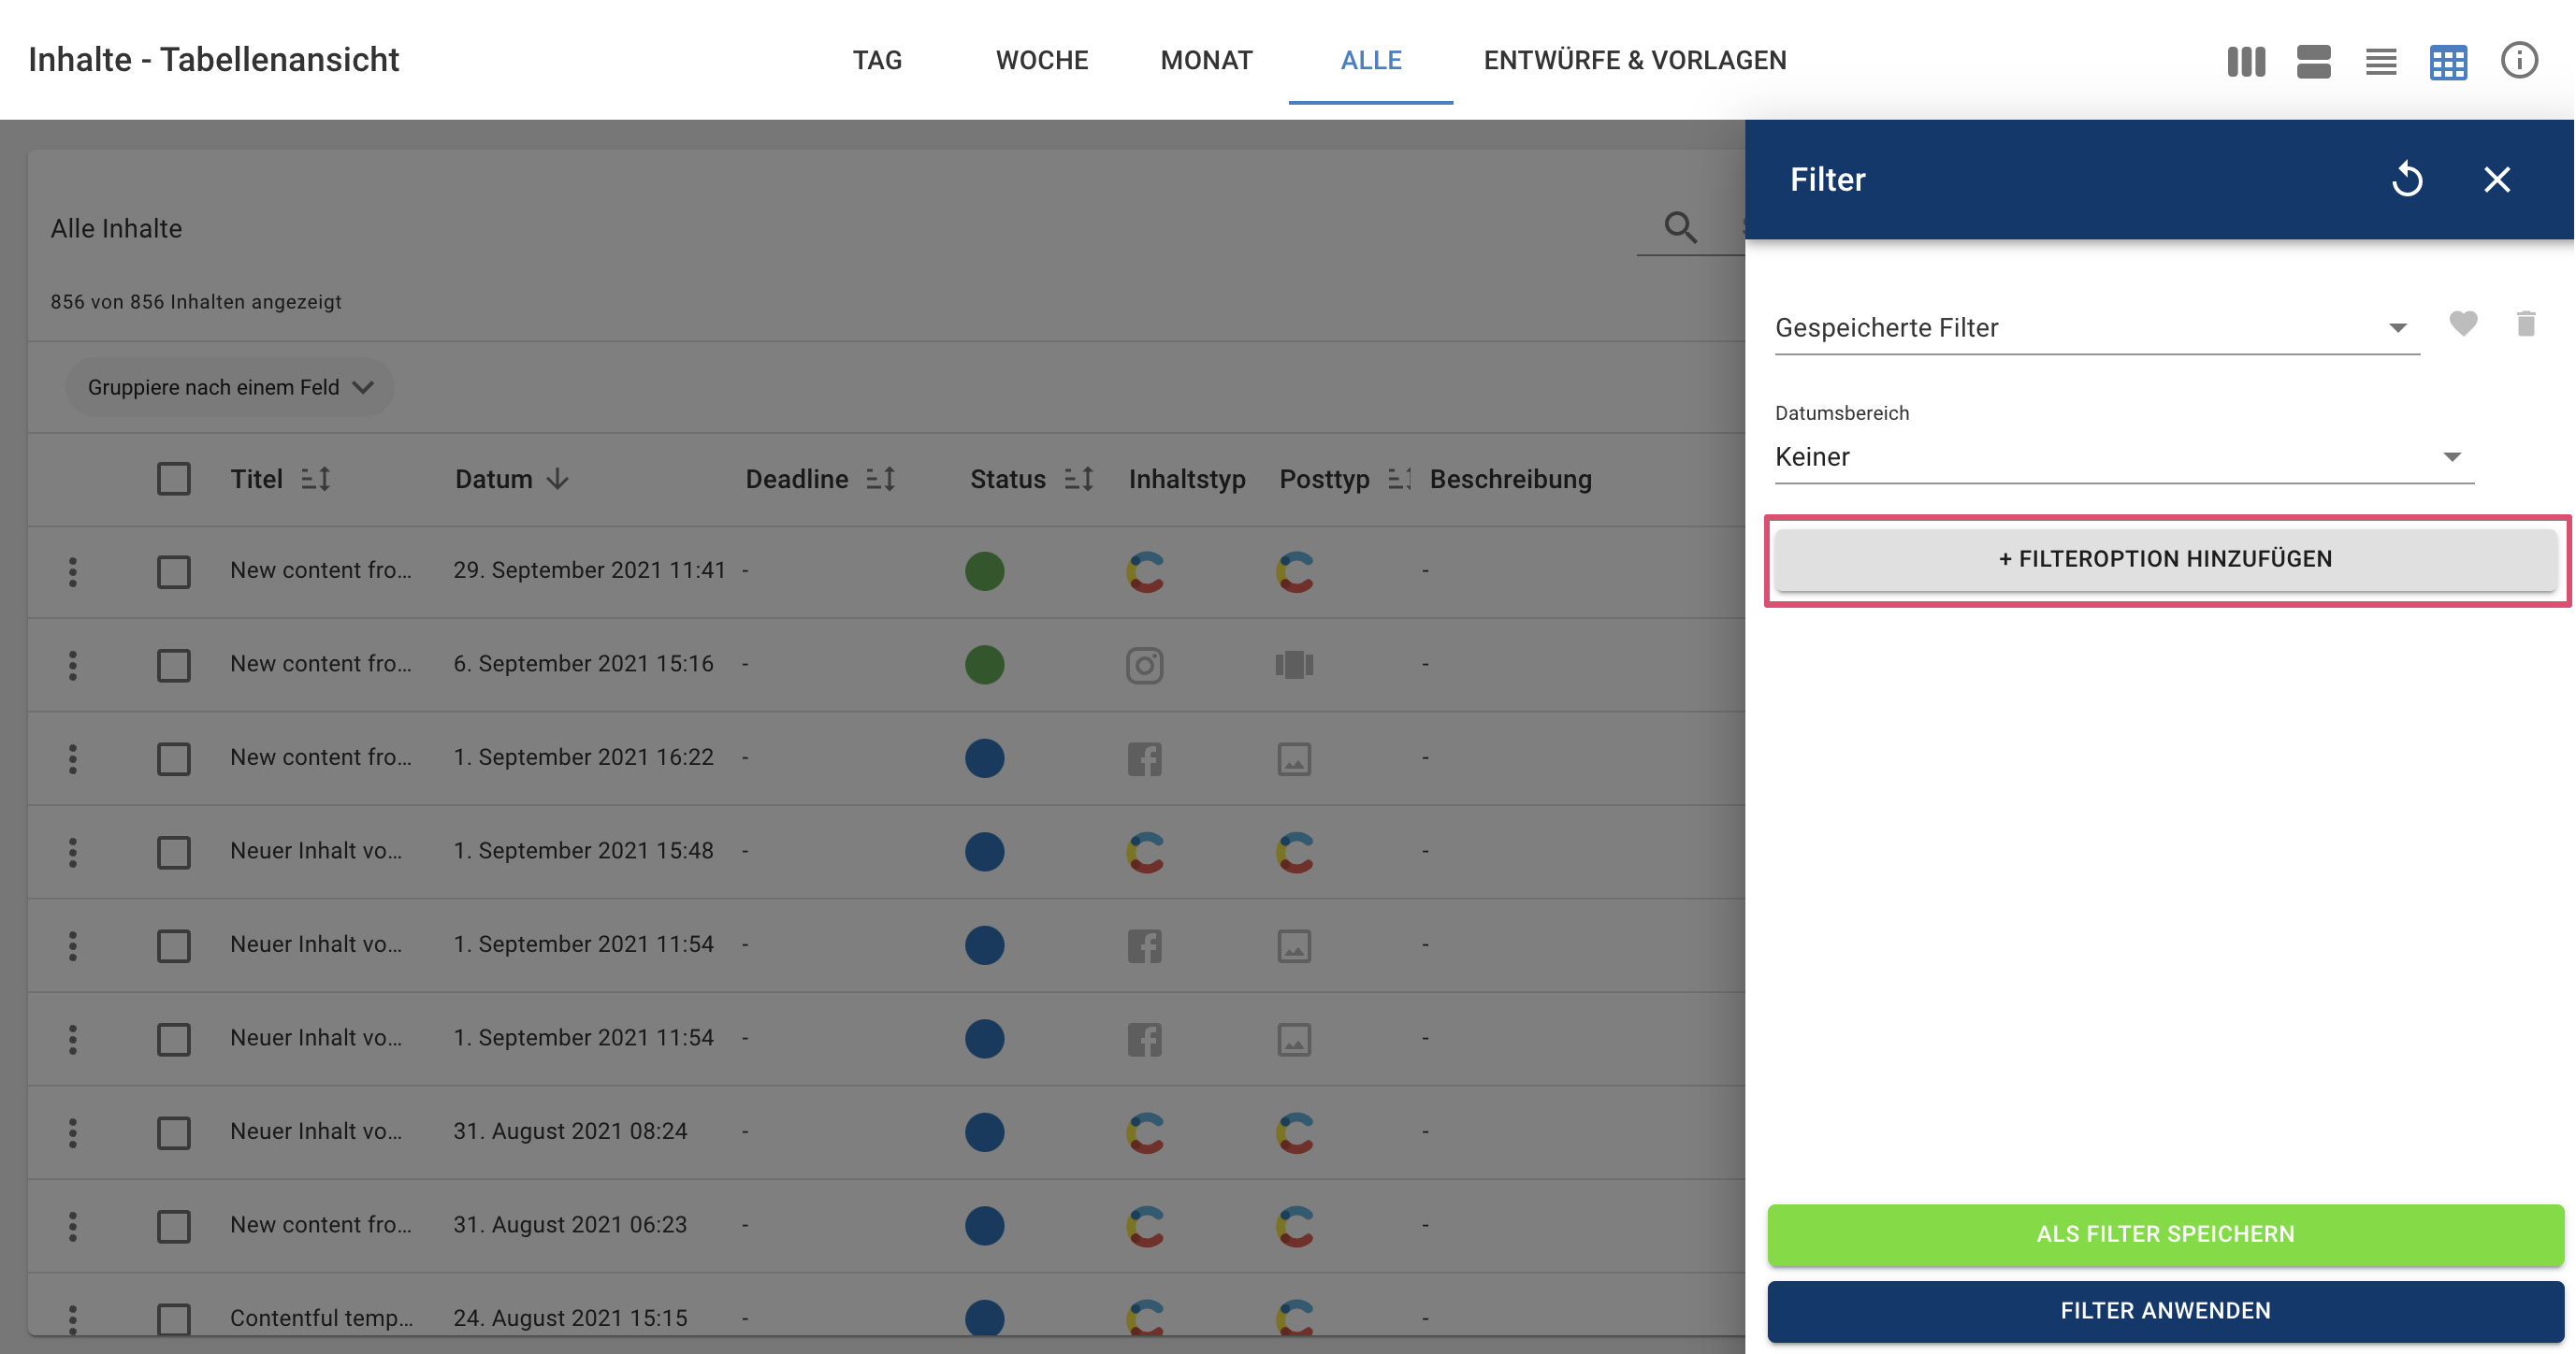The image size is (2576, 1354).
Task: Open the Gespeicherte Filter dropdown
Action: point(2096,327)
